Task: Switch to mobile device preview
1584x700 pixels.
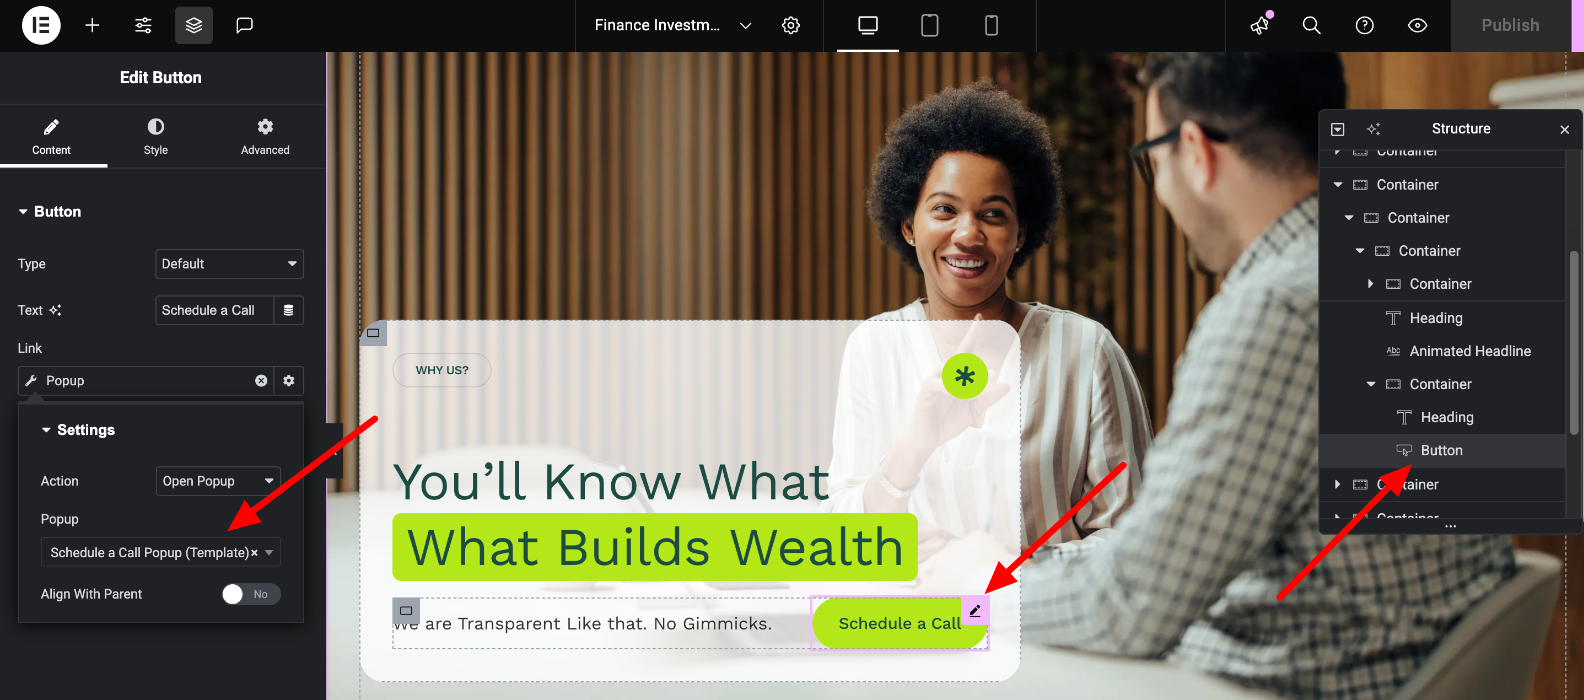Action: click(991, 25)
